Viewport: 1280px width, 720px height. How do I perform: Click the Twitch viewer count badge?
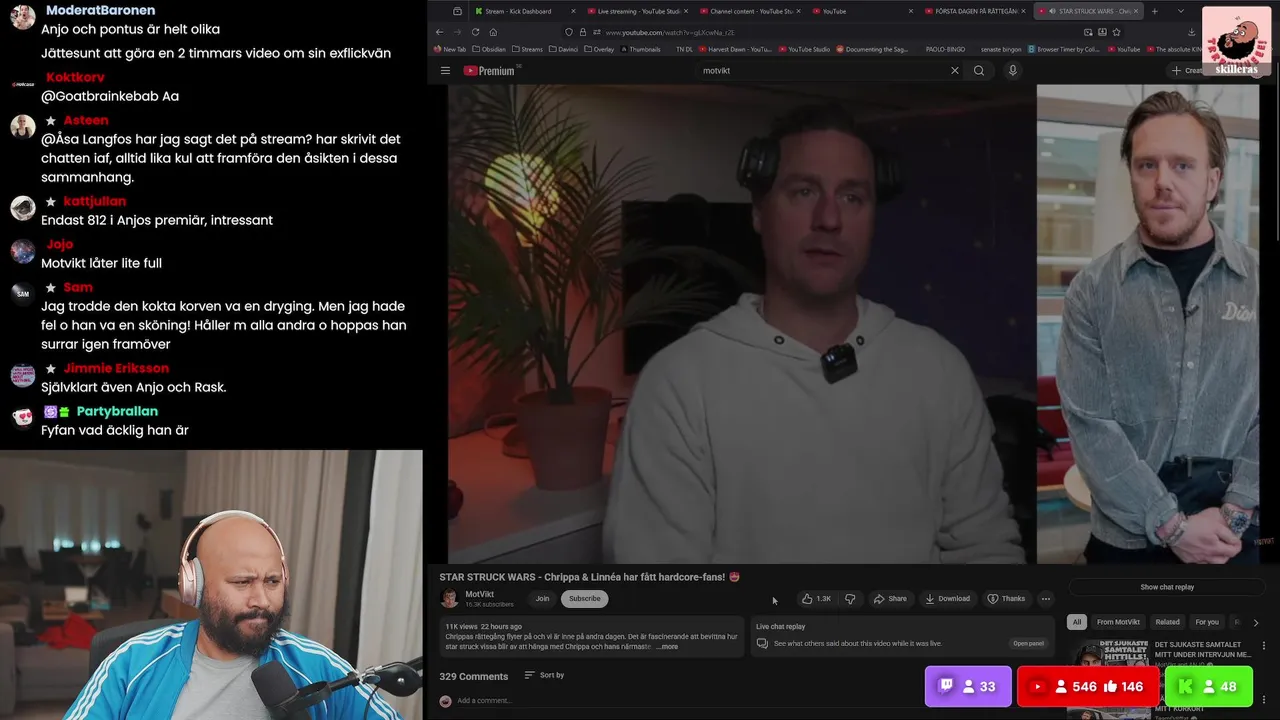pyautogui.click(x=968, y=687)
